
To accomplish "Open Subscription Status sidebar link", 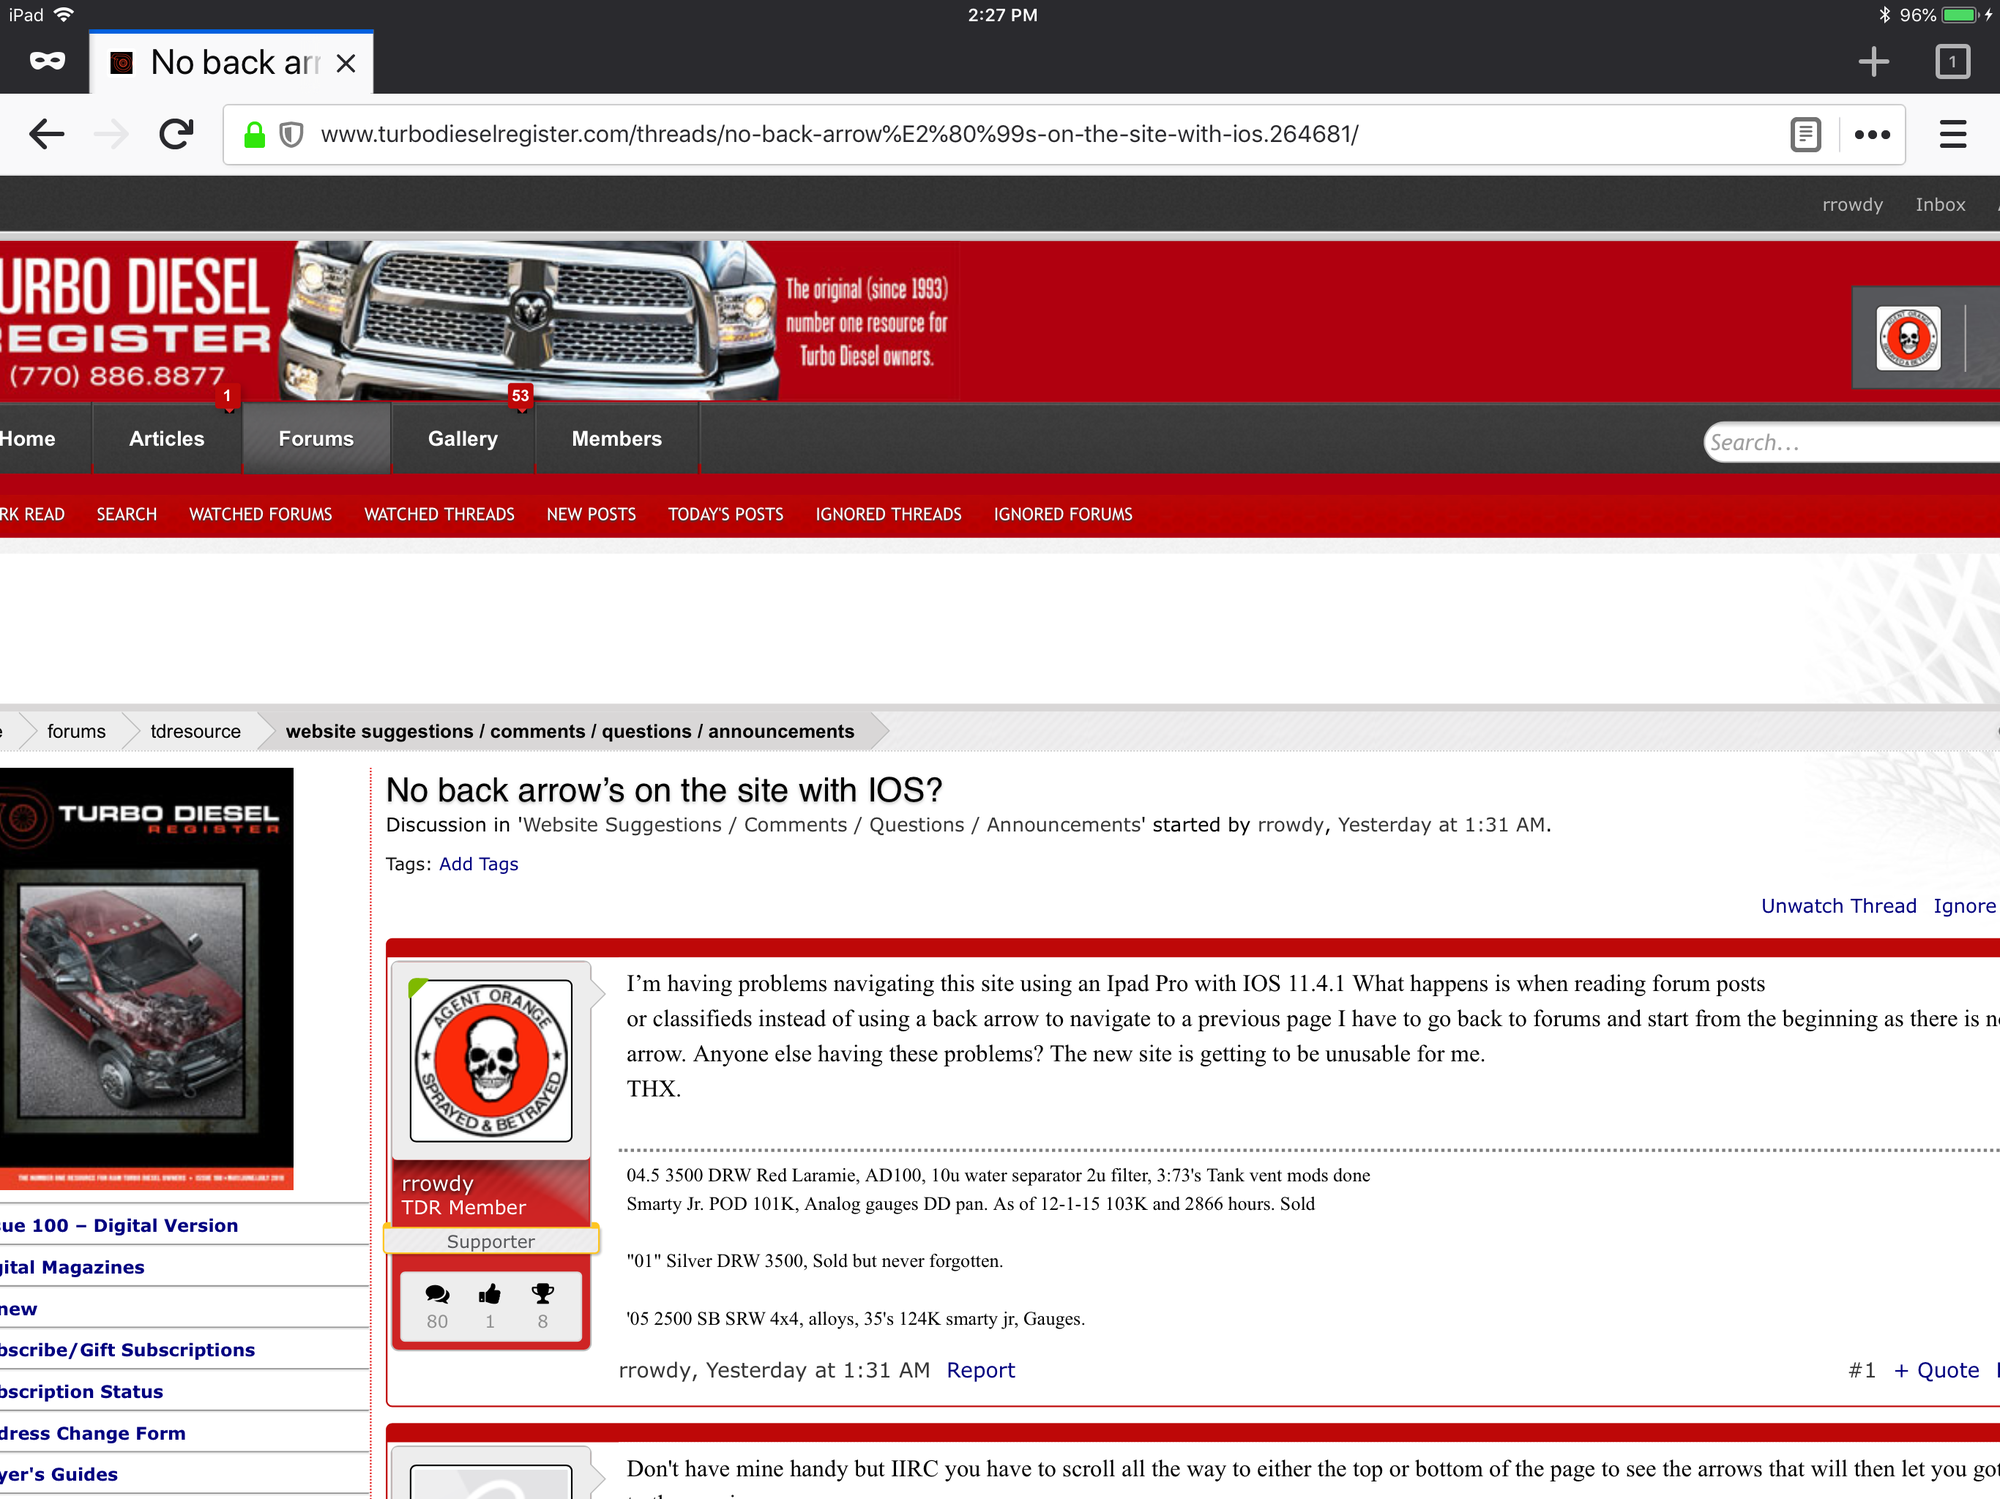I will click(81, 1391).
